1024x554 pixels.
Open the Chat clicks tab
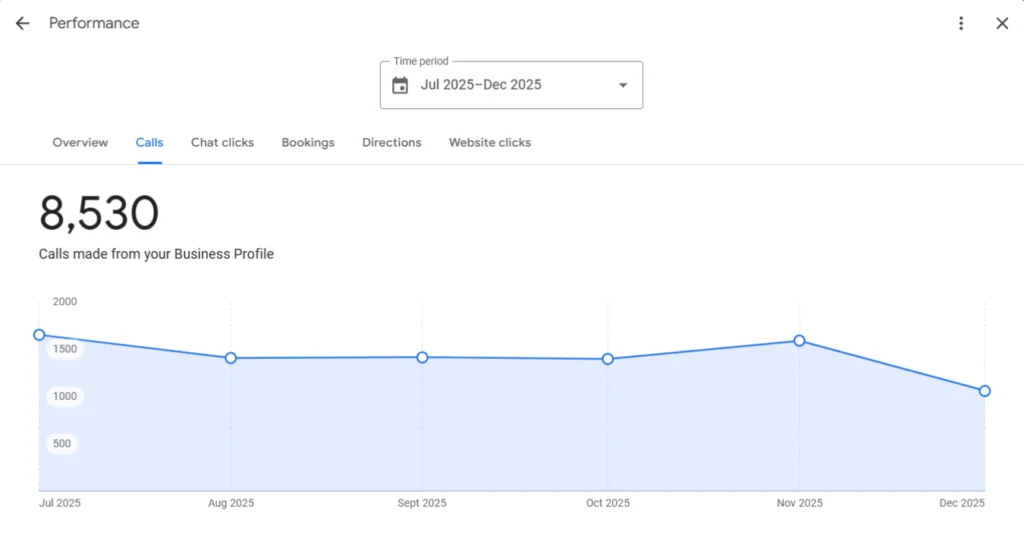pyautogui.click(x=222, y=143)
